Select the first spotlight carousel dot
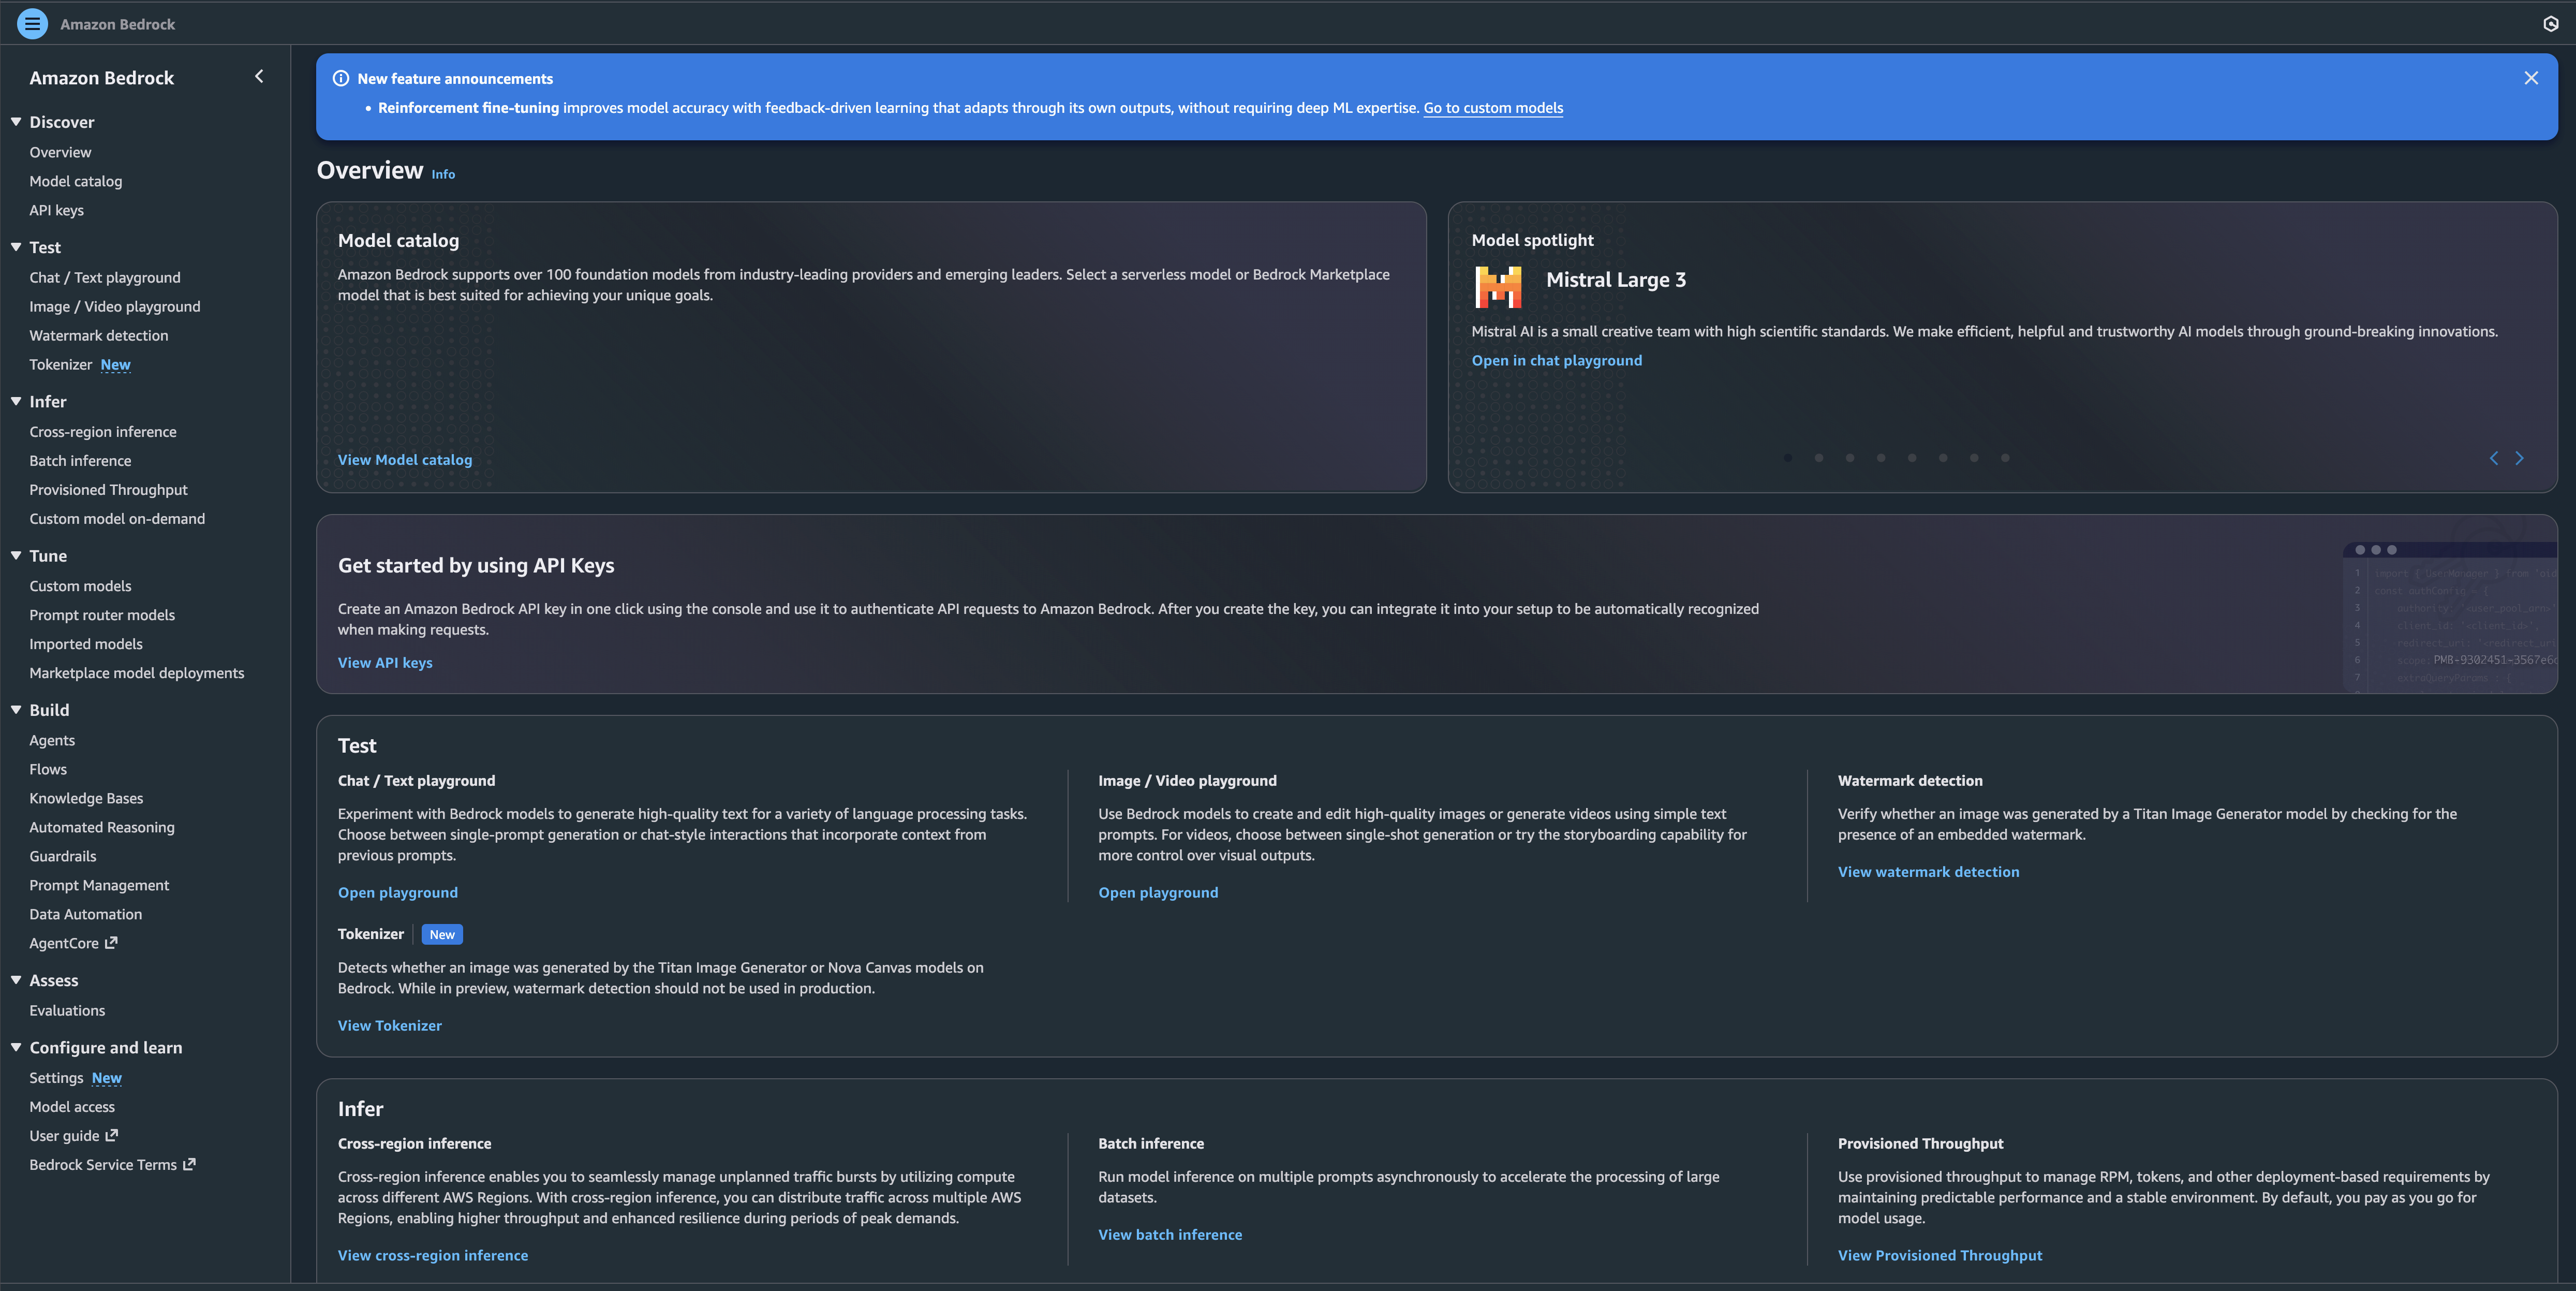Image resolution: width=2576 pixels, height=1291 pixels. coord(1788,458)
